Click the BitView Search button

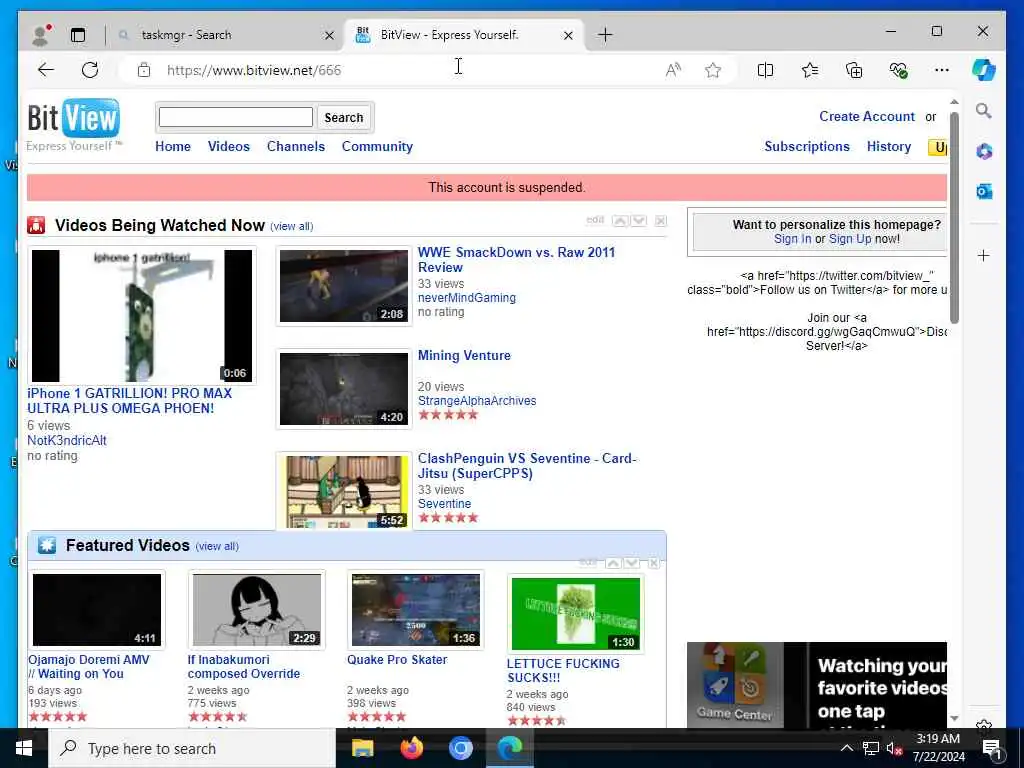click(344, 118)
